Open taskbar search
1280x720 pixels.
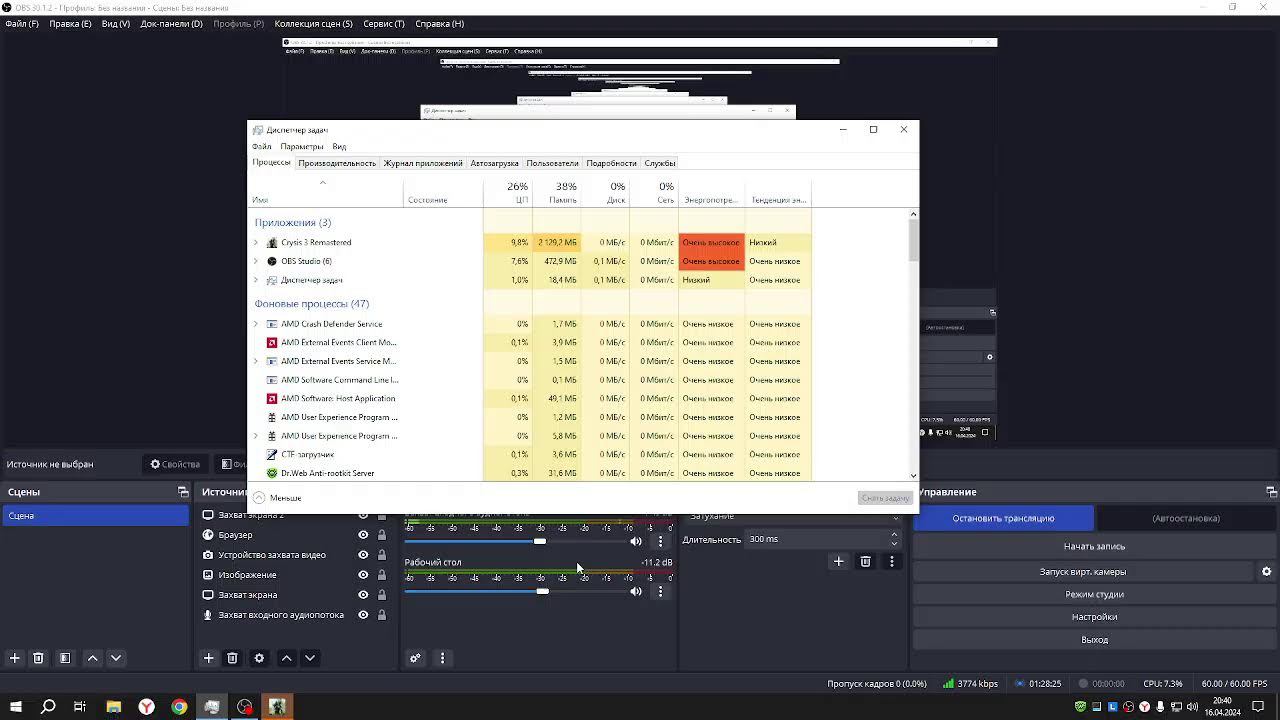coord(48,707)
